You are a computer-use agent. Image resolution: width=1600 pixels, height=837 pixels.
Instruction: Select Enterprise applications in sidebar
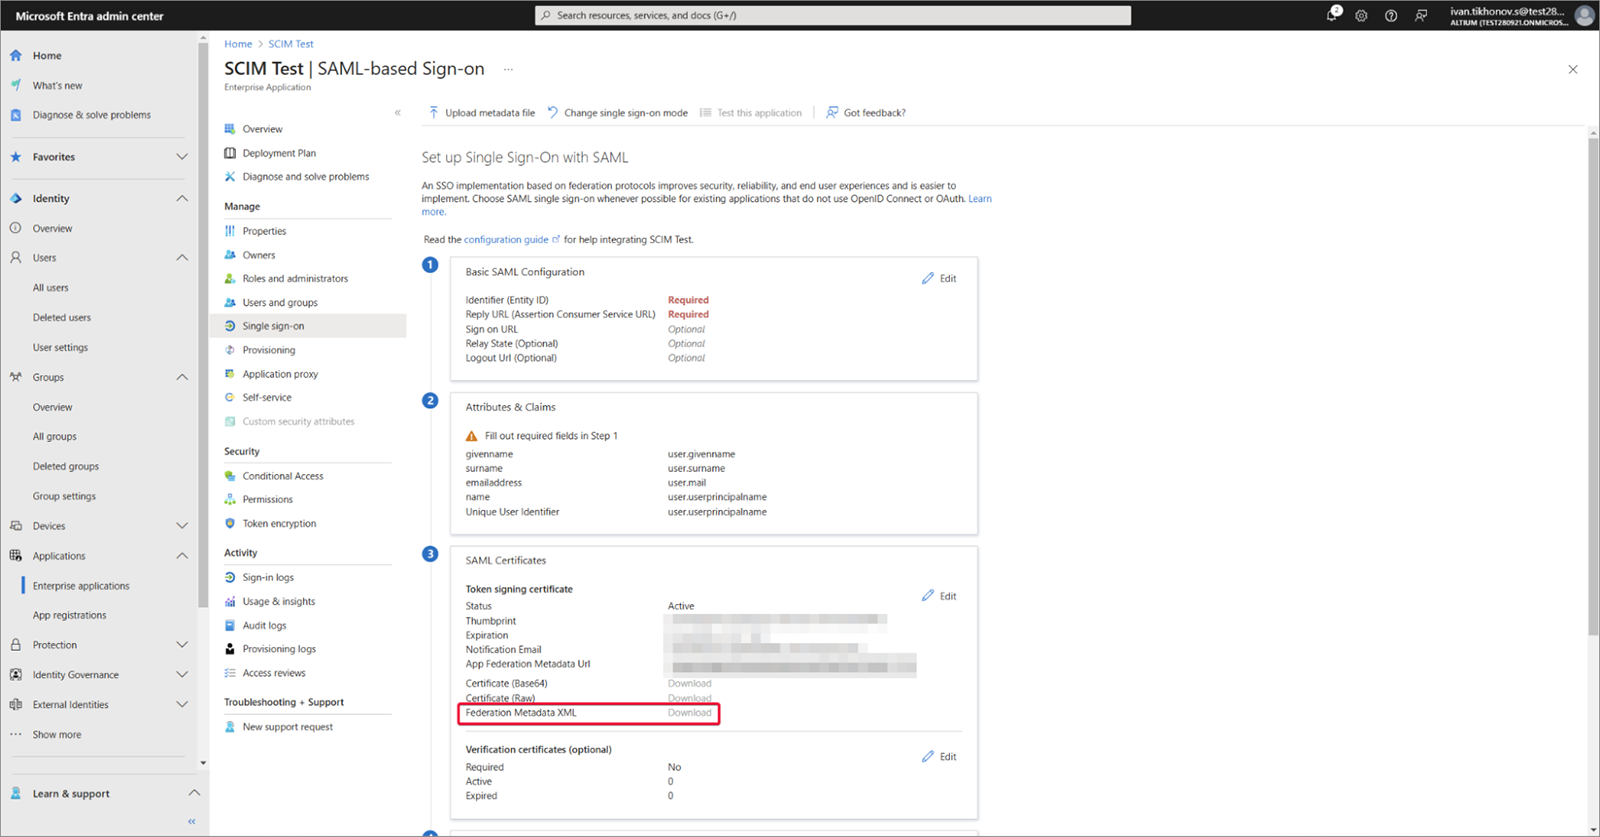(81, 586)
